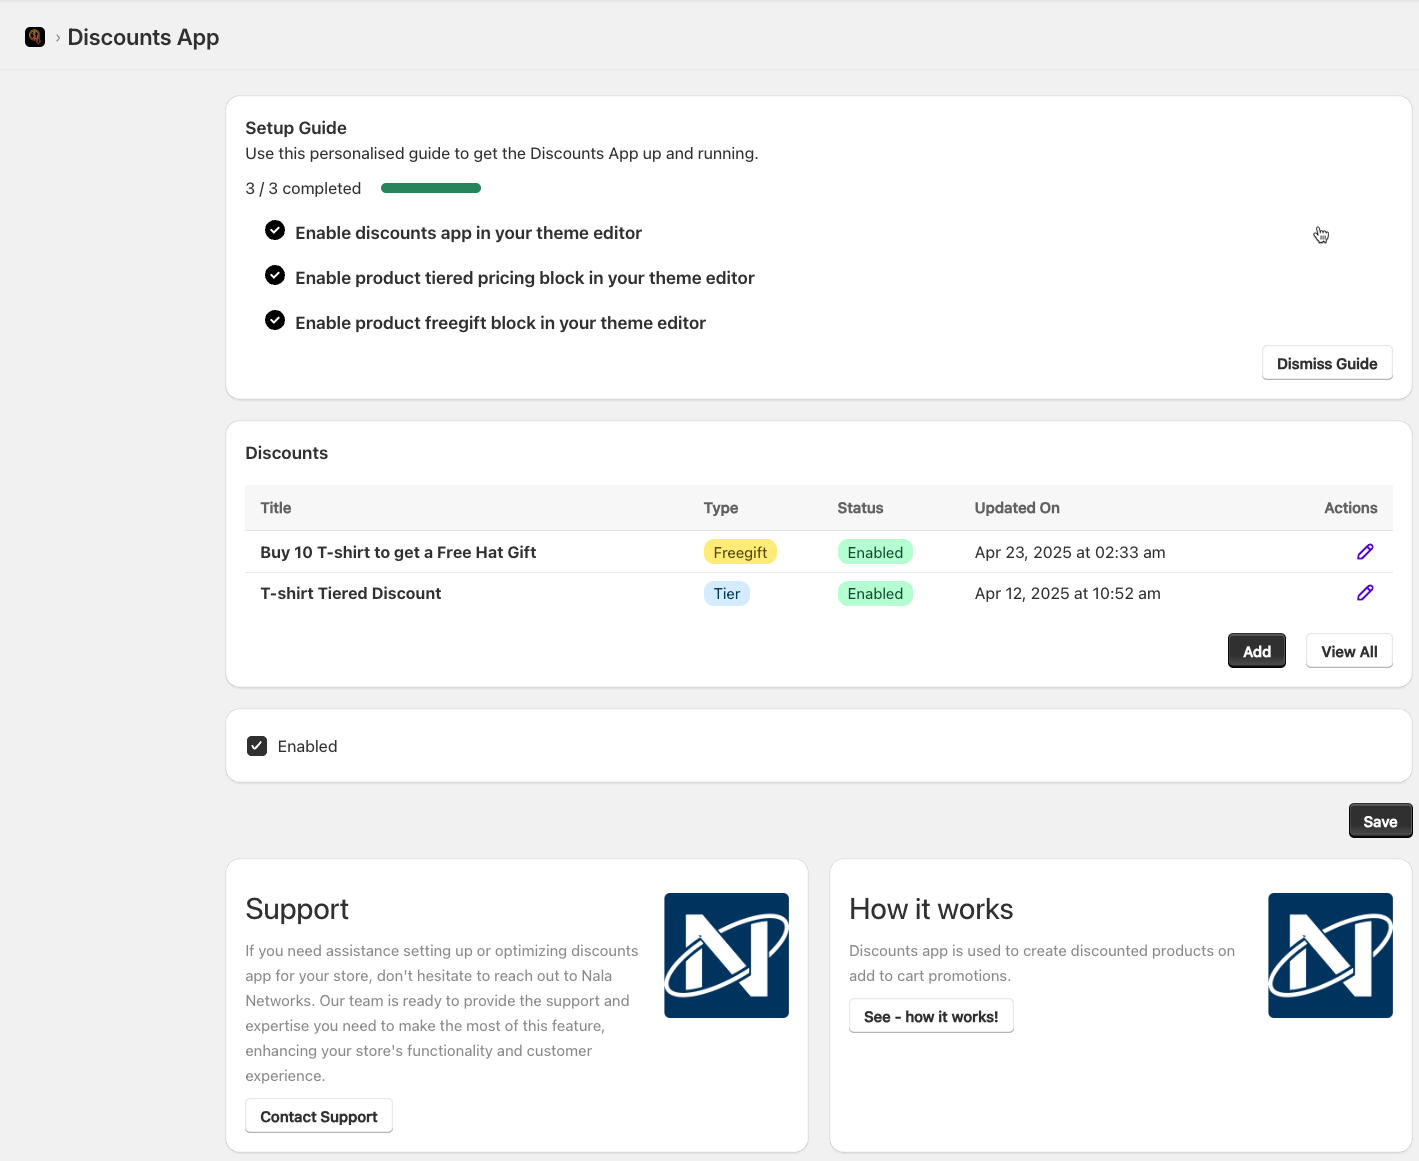
Task: Open Enable product freegift block step
Action: pos(500,323)
